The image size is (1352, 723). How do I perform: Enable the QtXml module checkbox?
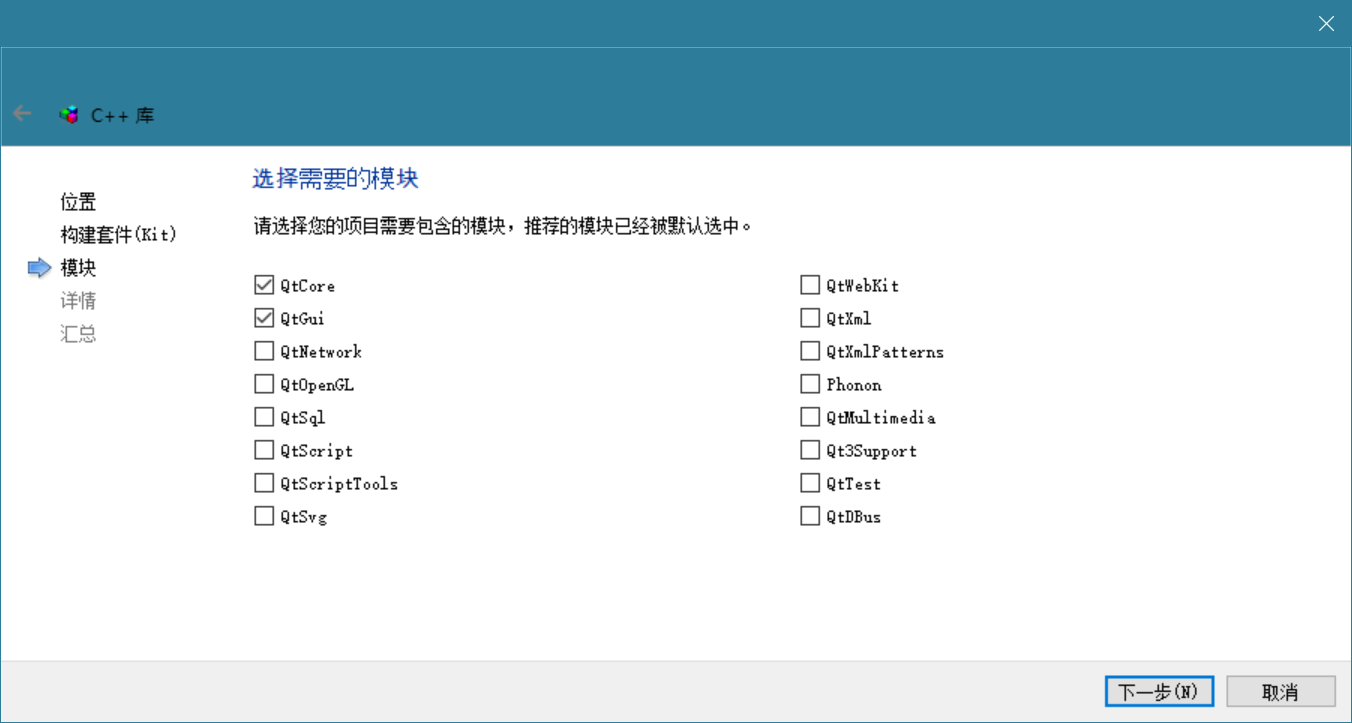click(810, 318)
